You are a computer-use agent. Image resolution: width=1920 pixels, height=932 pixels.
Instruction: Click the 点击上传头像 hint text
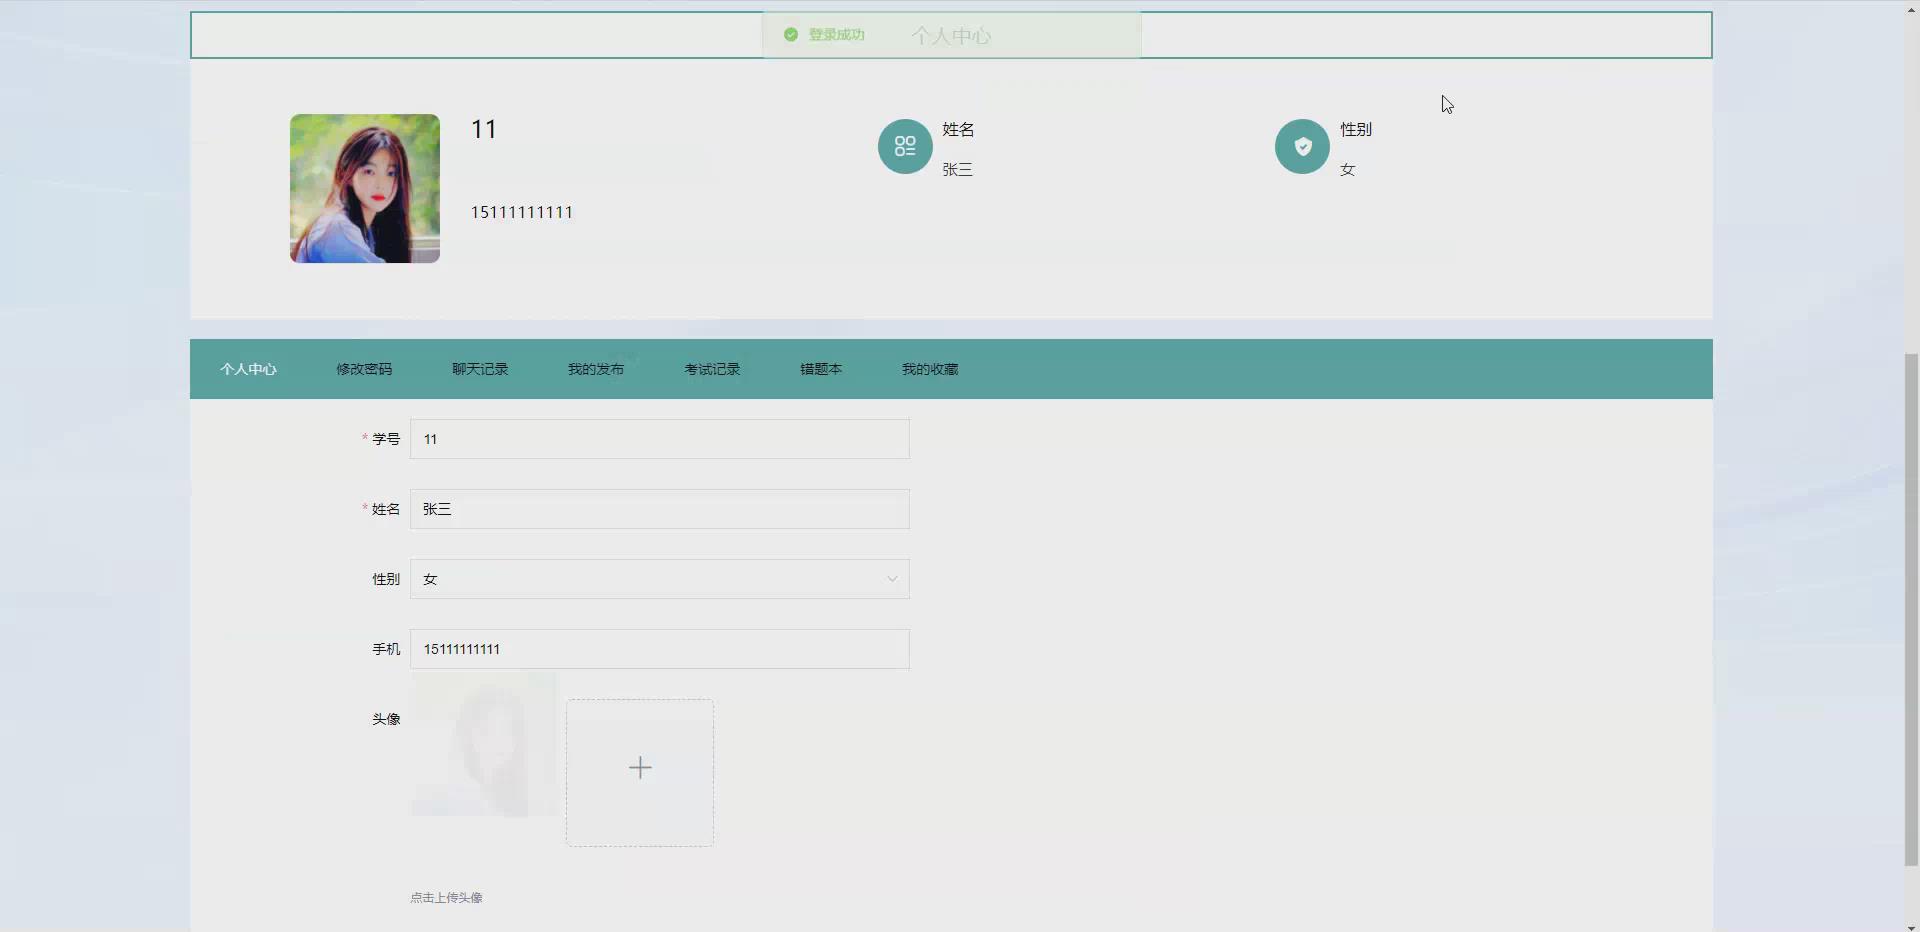[x=446, y=898]
